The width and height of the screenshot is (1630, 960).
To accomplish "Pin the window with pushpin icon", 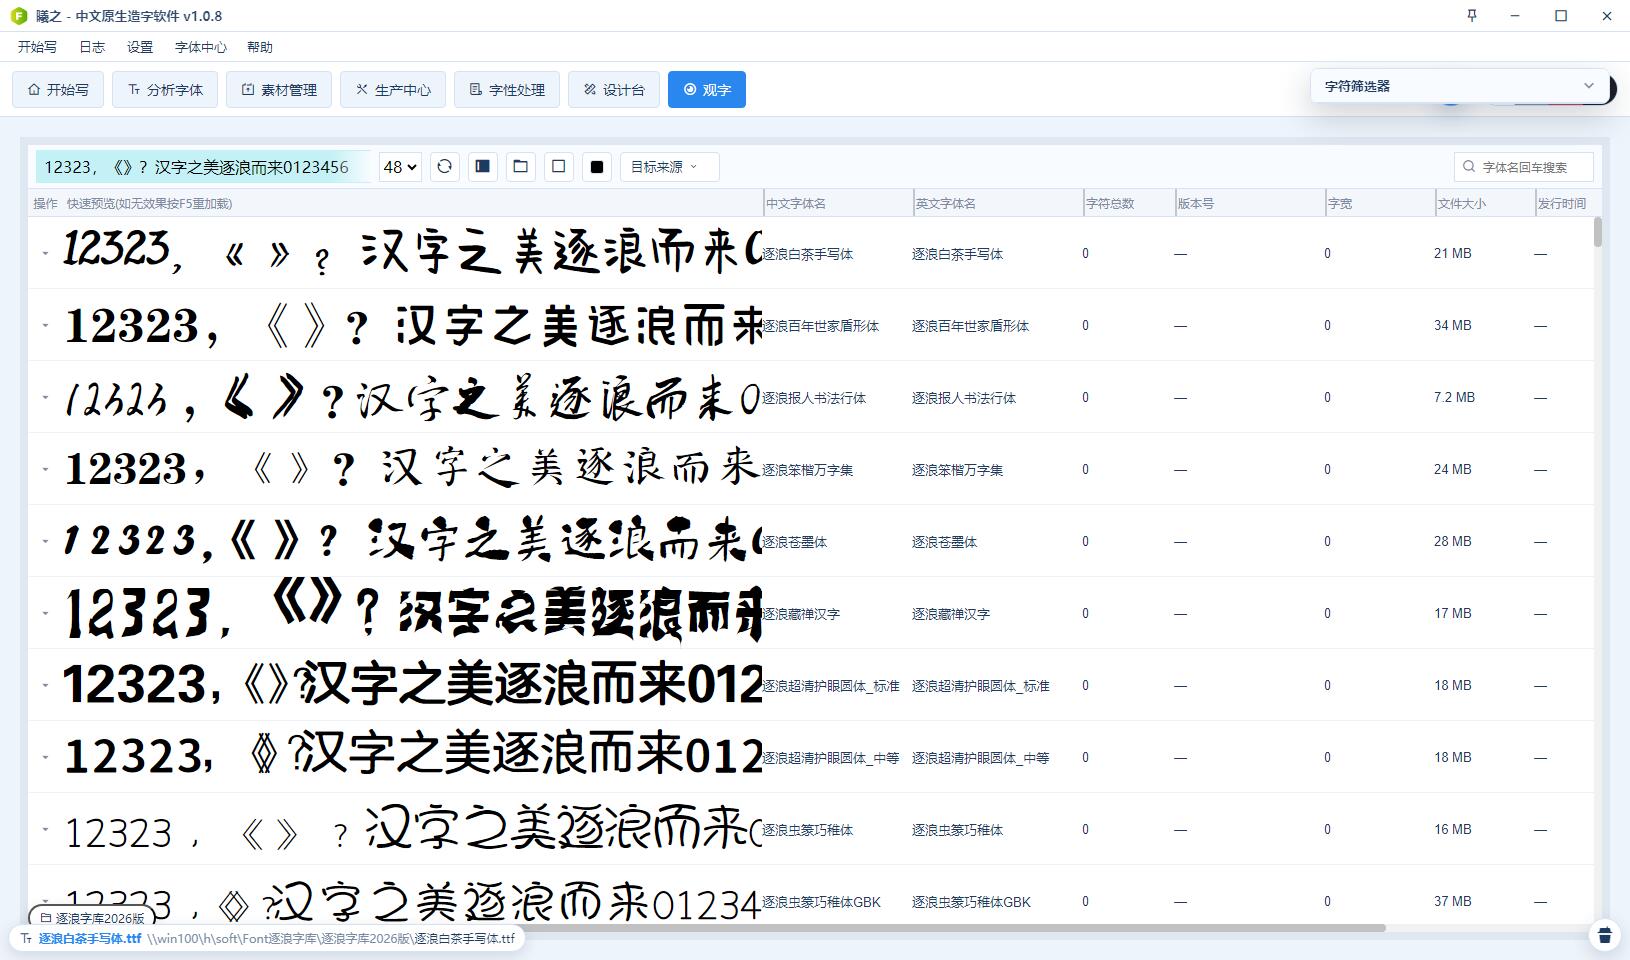I will (x=1472, y=16).
